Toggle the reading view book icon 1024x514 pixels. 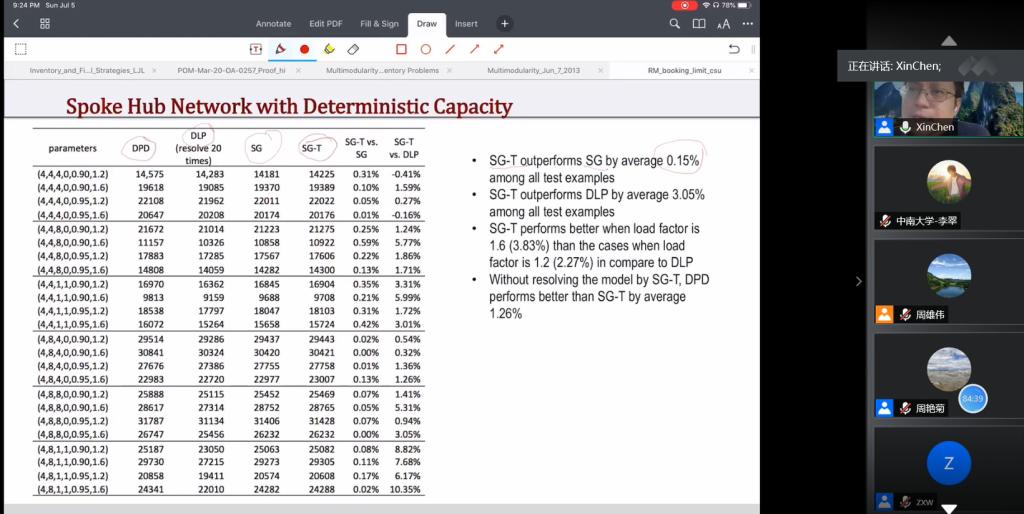[699, 23]
